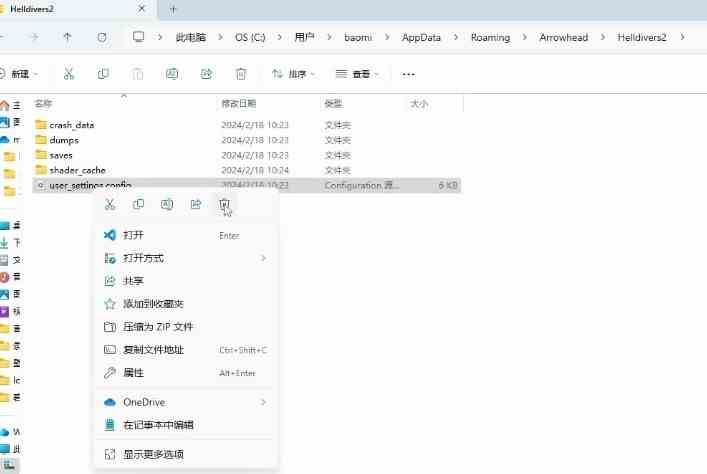
Task: Choose 共享 in context menu
Action: 185,281
